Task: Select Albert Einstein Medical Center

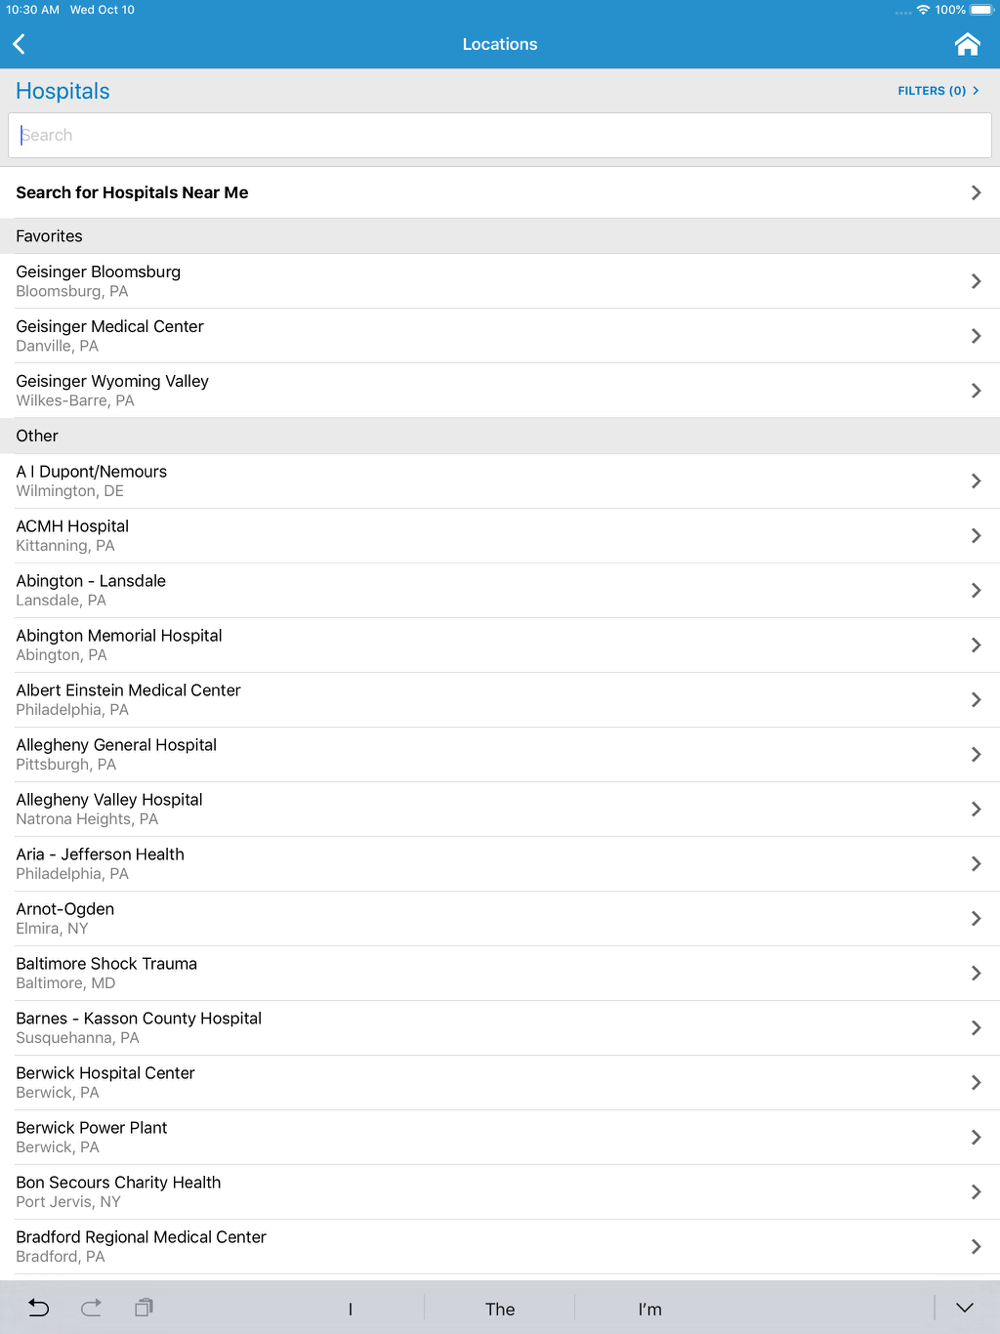Action: pyautogui.click(x=500, y=699)
